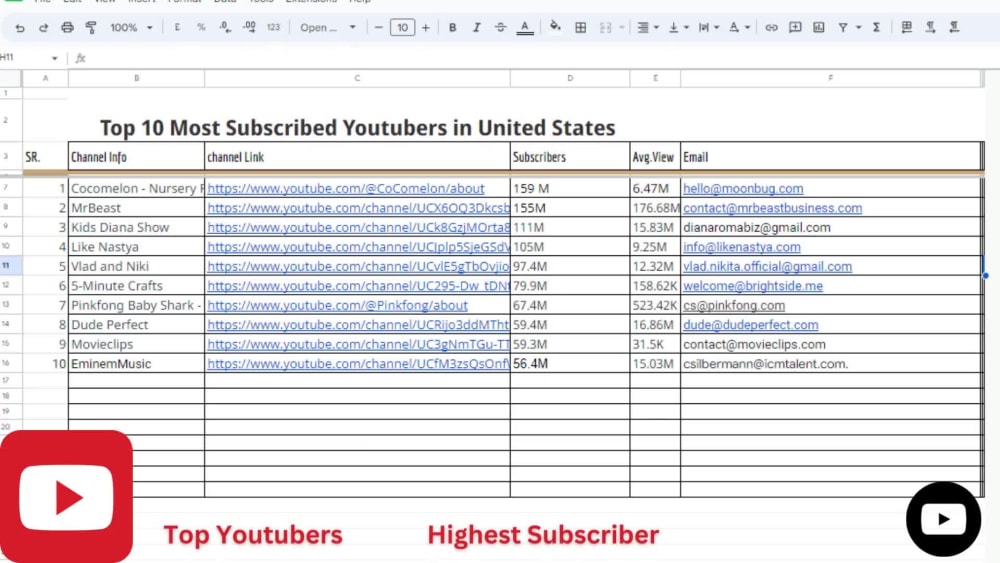Select the 'dianaromabiz@gmail.com' cell
1000x563 pixels.
[x=832, y=227]
